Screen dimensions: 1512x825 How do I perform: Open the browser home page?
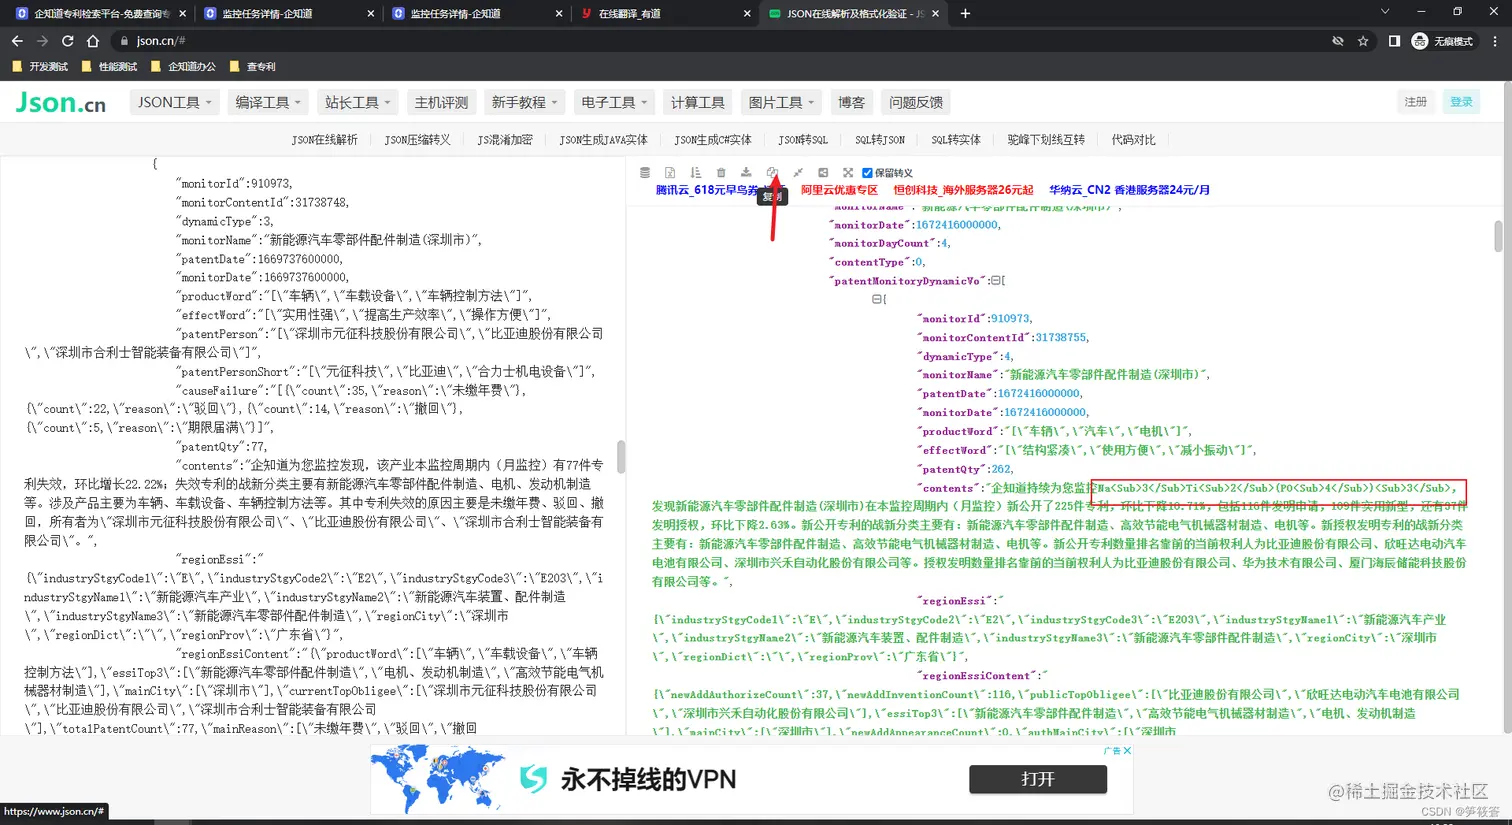[x=93, y=41]
